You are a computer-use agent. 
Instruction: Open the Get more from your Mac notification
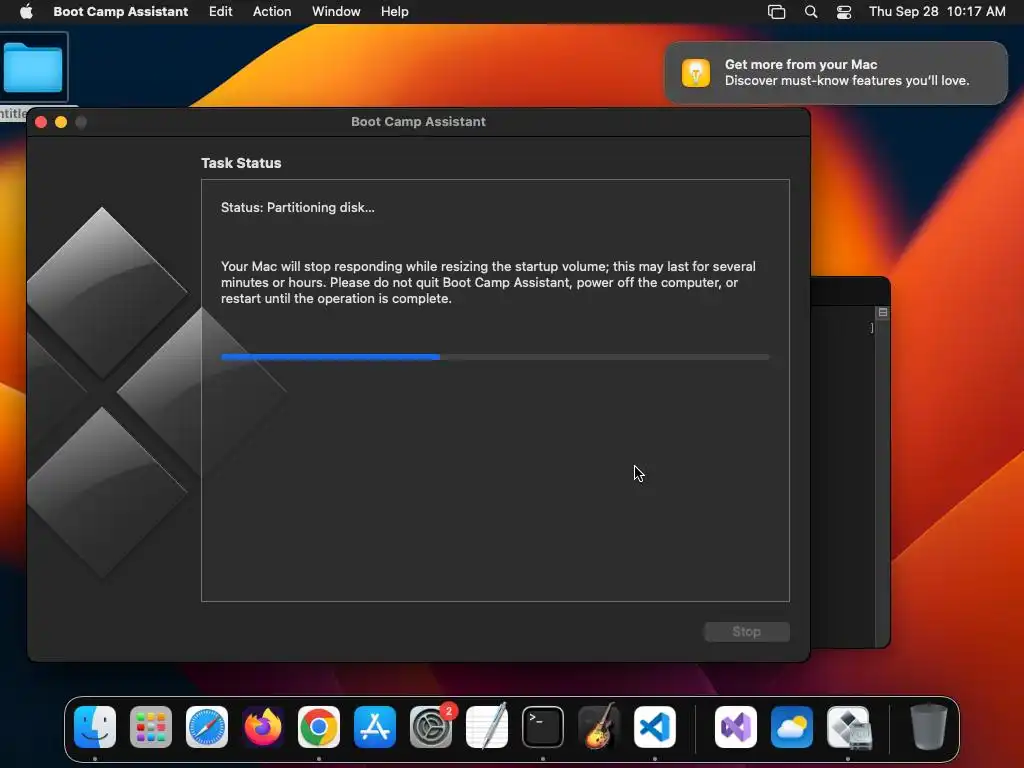(x=836, y=72)
